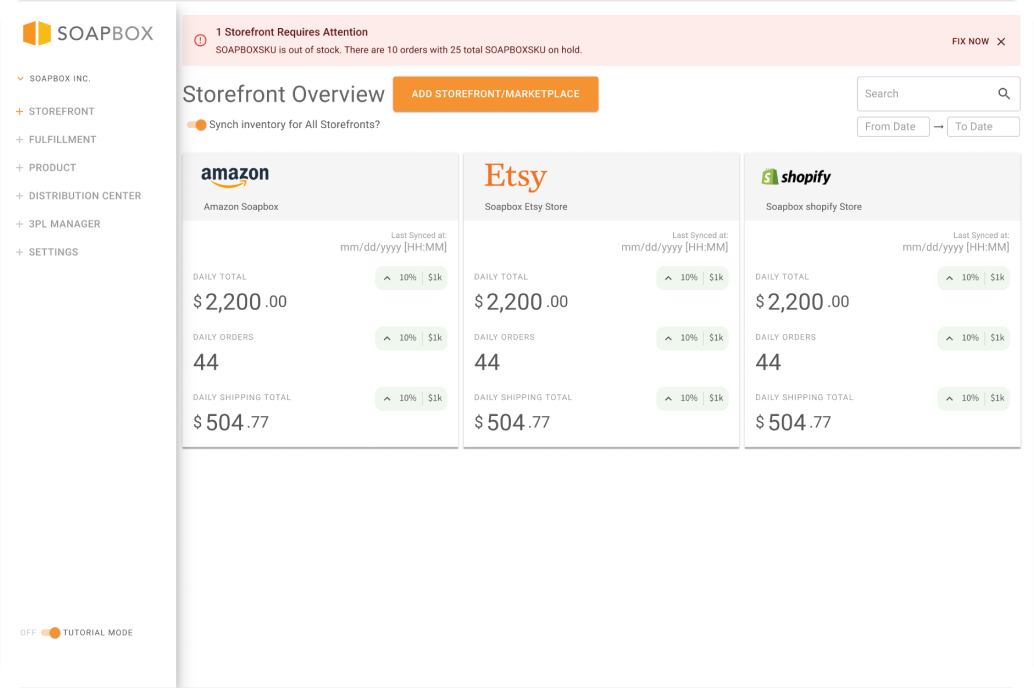This screenshot has height=688, width=1034.
Task: Click the red alert warning icon
Action: click(x=200, y=41)
